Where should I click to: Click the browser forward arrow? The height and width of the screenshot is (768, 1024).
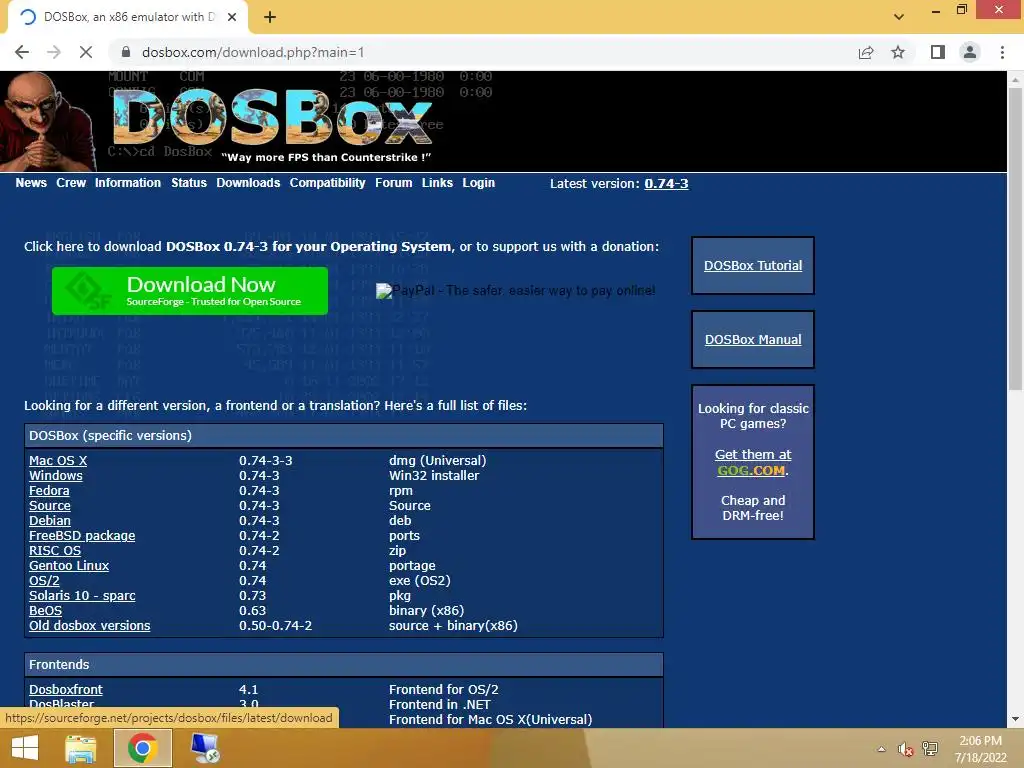[54, 52]
